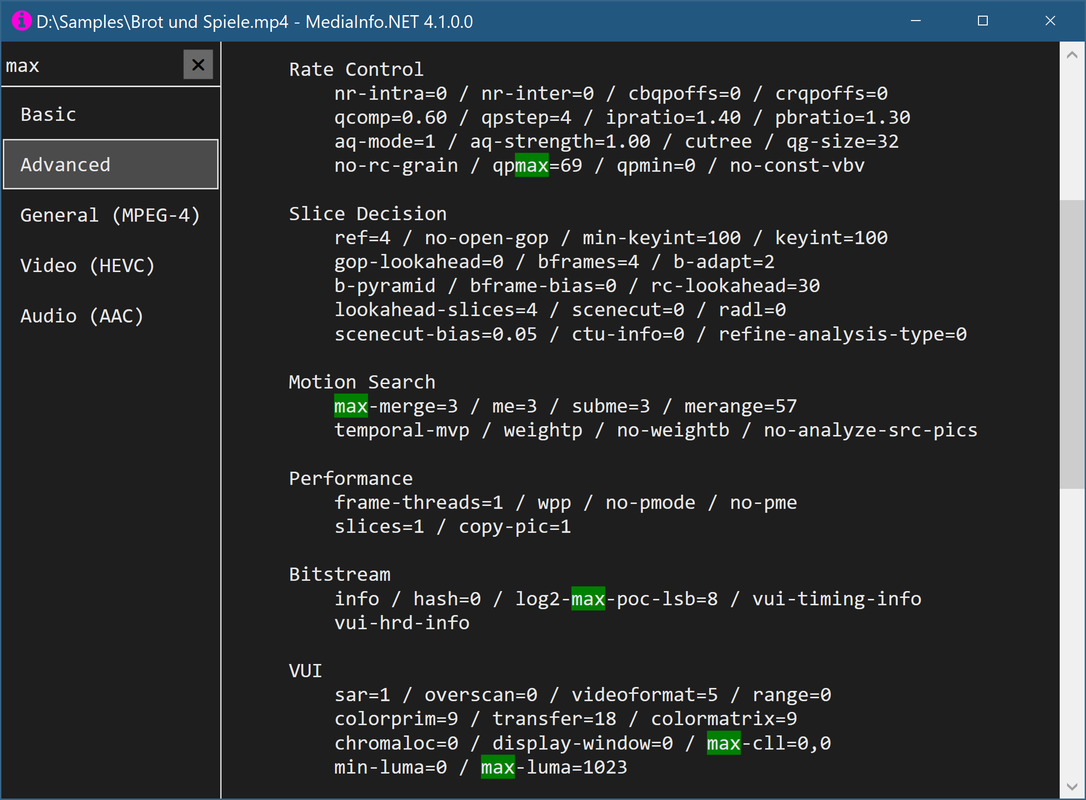Click the scrollbar down arrow
The image size is (1086, 800).
pyautogui.click(x=1072, y=786)
